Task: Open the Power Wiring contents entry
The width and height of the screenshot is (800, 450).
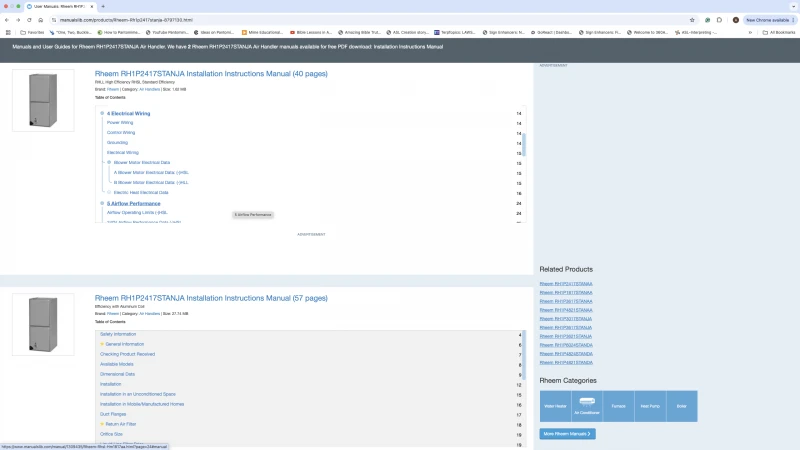Action: (x=120, y=122)
